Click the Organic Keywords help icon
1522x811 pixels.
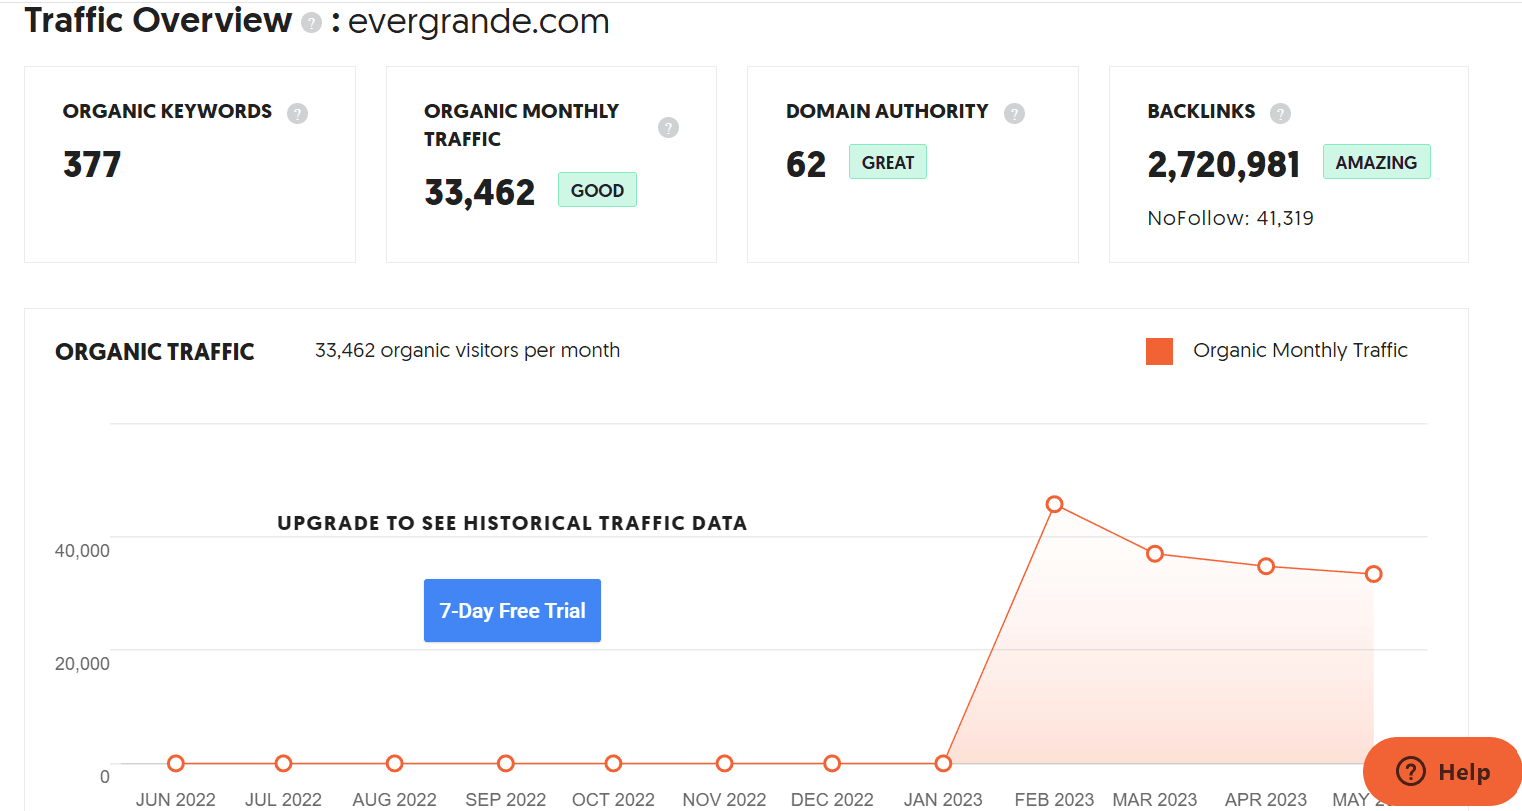pyautogui.click(x=297, y=113)
